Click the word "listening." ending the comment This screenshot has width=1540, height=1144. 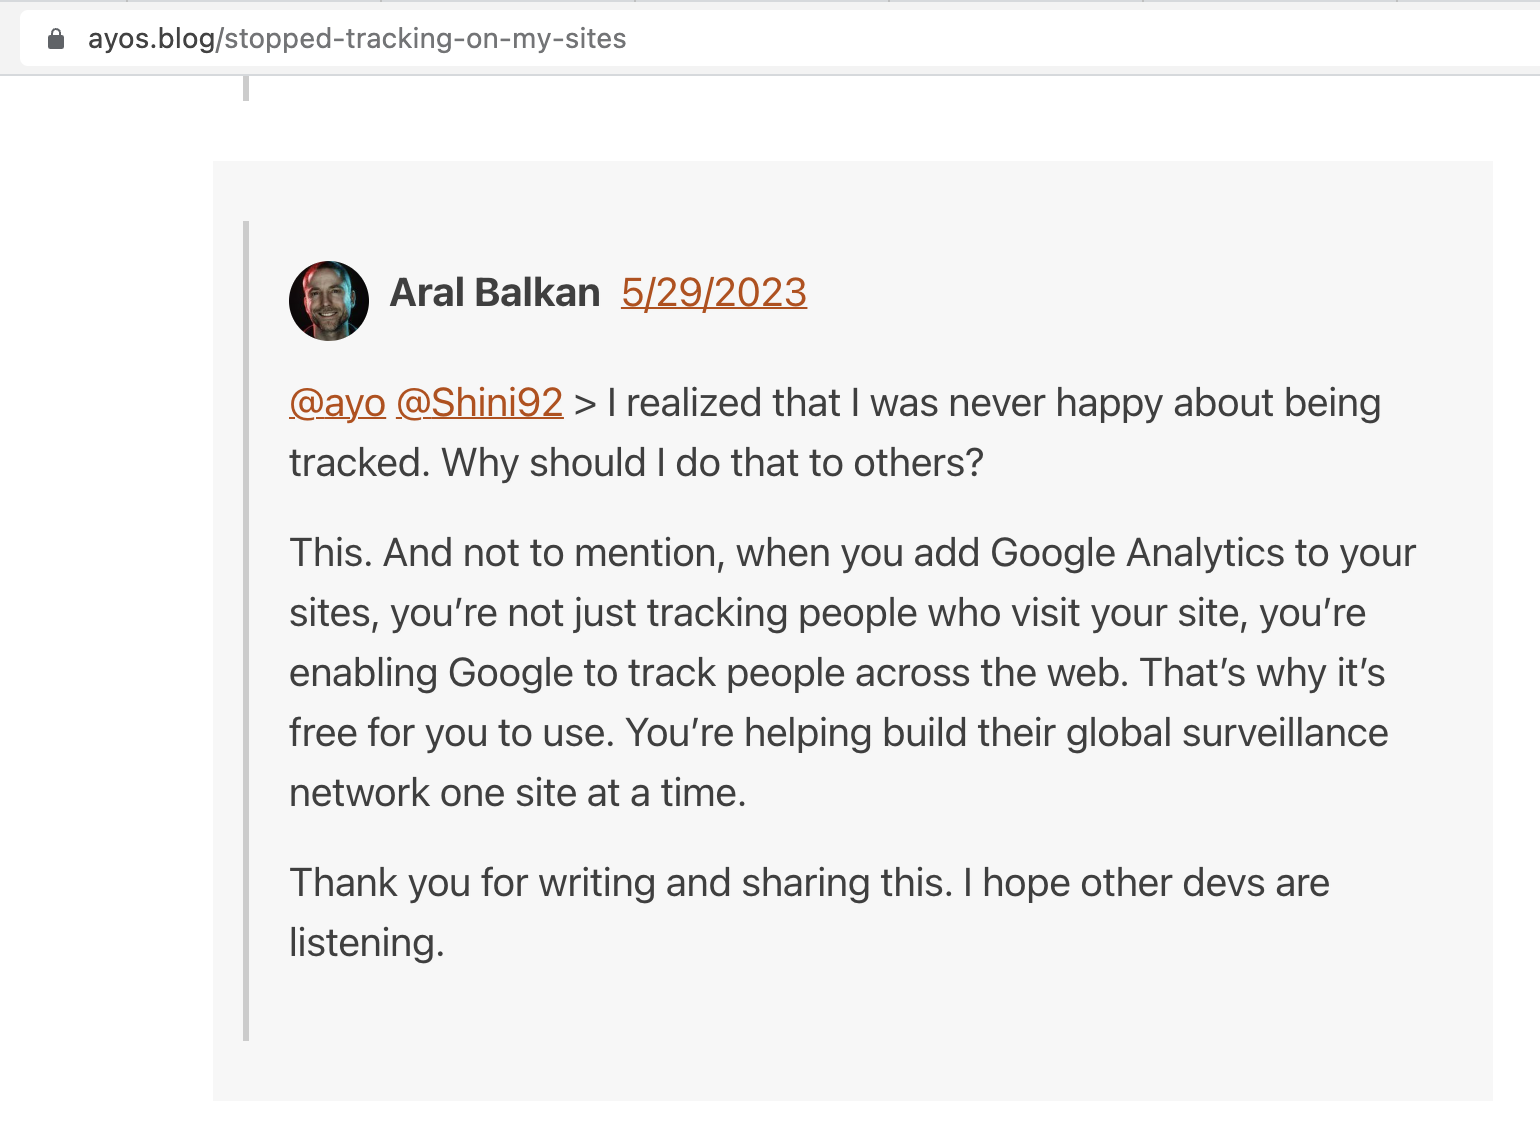366,943
